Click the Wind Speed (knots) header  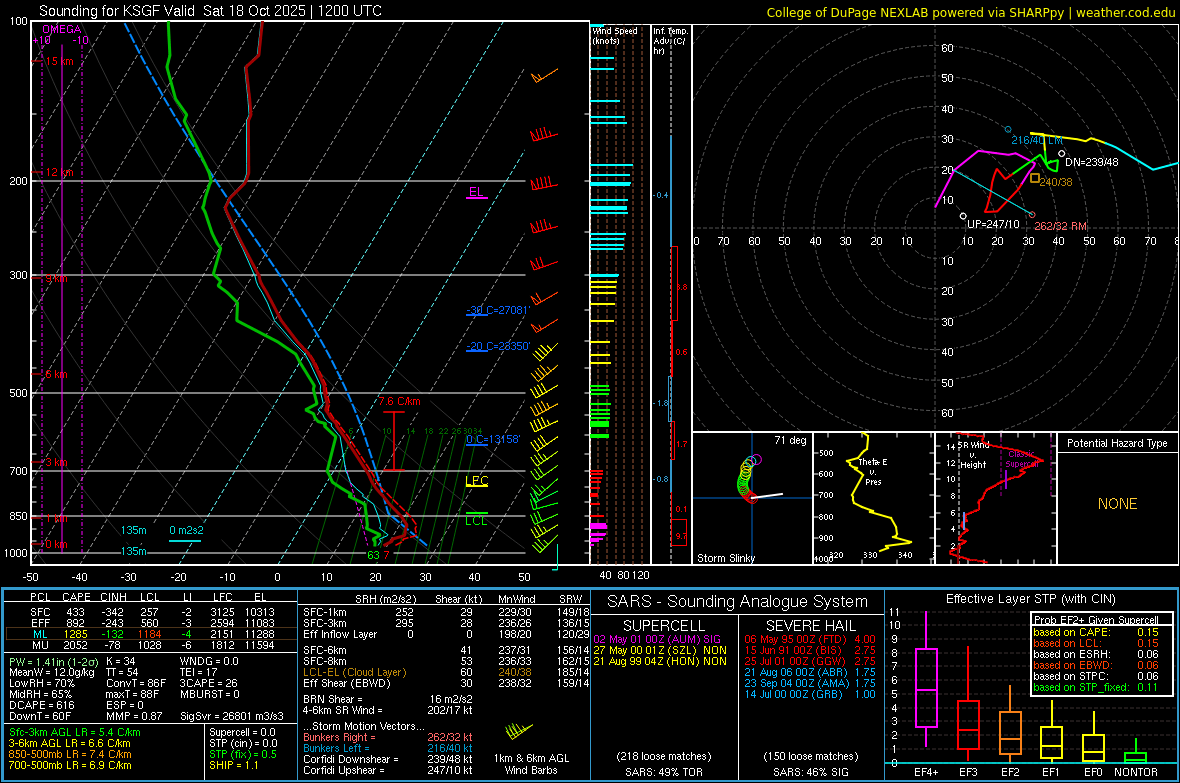click(615, 35)
